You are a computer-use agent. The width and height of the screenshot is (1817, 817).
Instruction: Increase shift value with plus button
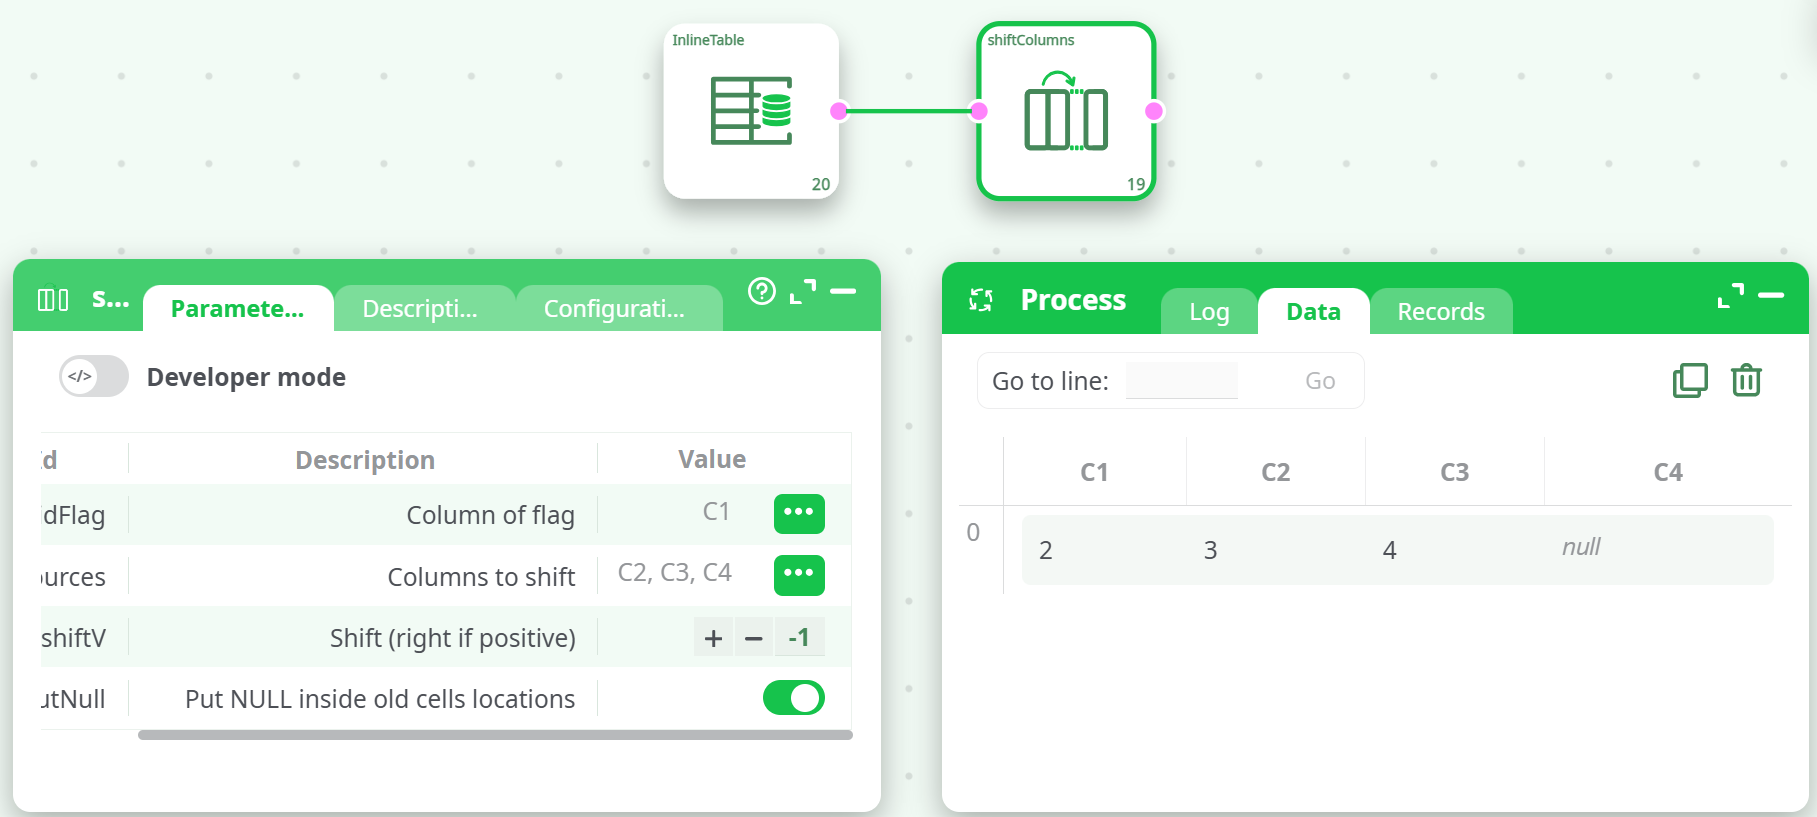point(713,638)
